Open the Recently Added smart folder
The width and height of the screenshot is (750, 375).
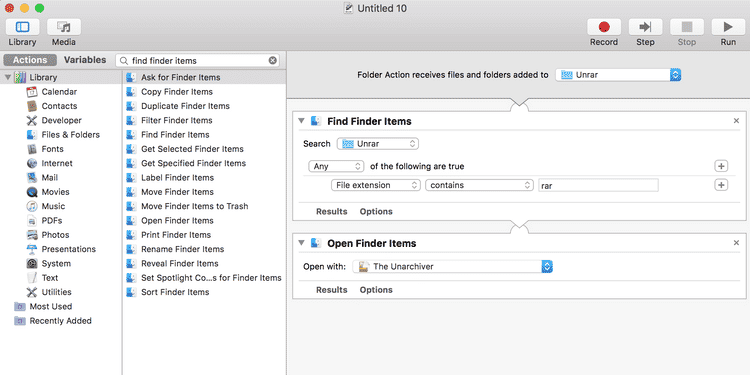pos(53,321)
